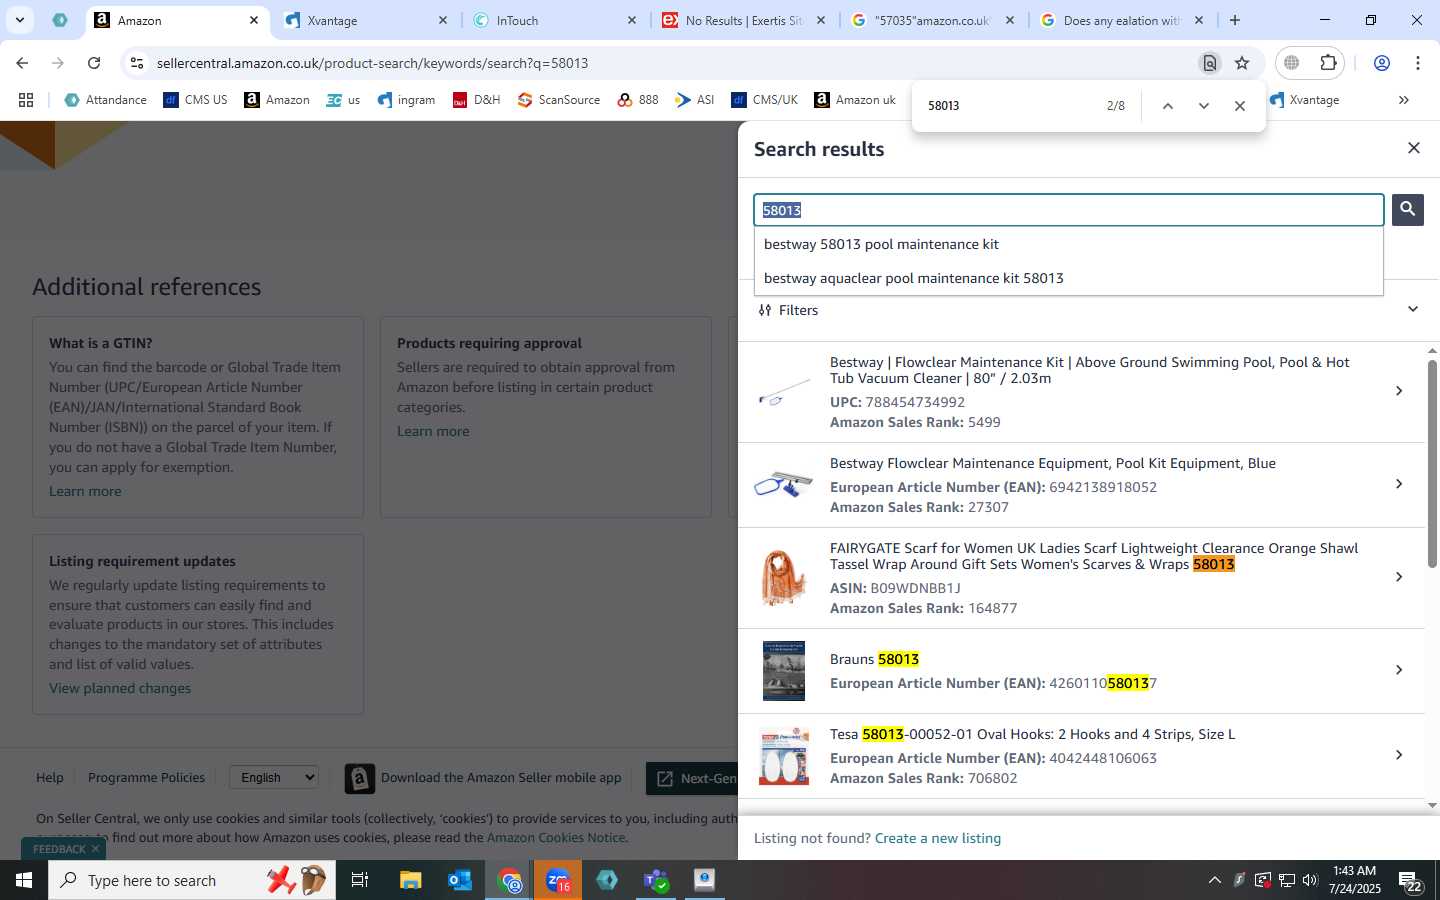Go to next find-in-page match
1440x900 pixels.
[x=1203, y=106]
